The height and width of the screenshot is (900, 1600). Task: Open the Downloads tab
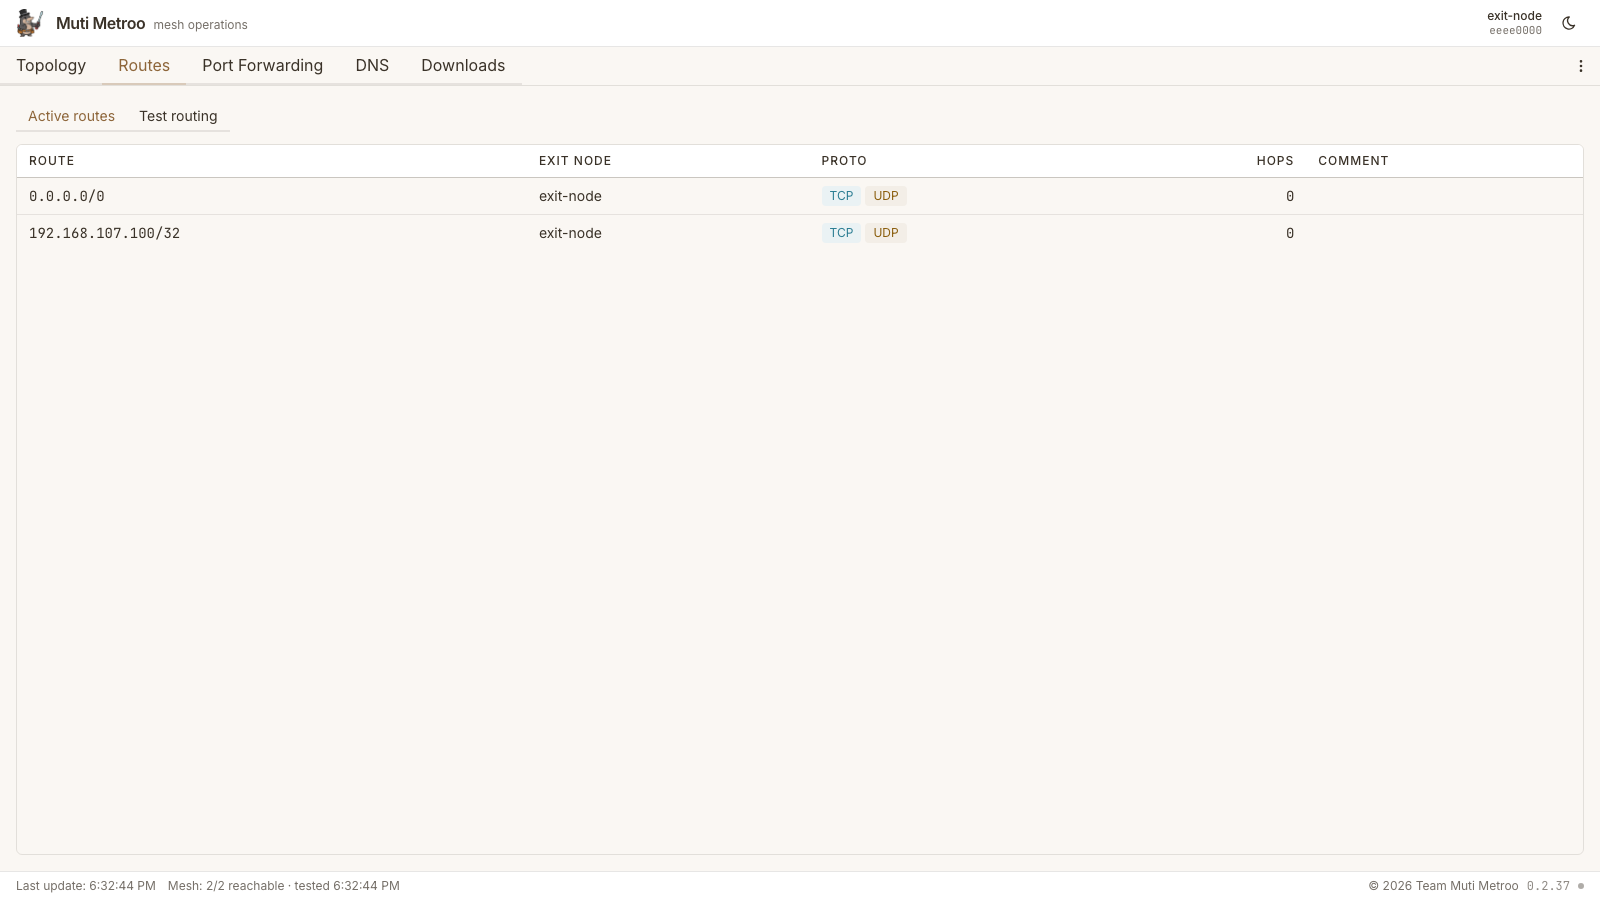[463, 65]
